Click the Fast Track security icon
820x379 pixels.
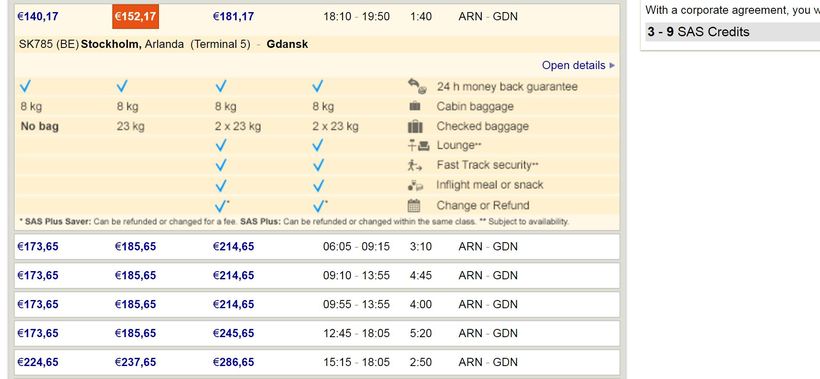pyautogui.click(x=415, y=166)
